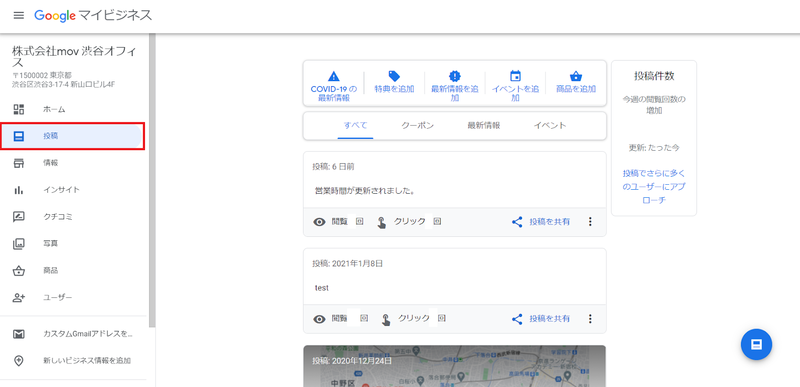Click the 今週の閲覧回数の増加 text
This screenshot has width=800, height=387.
(654, 105)
